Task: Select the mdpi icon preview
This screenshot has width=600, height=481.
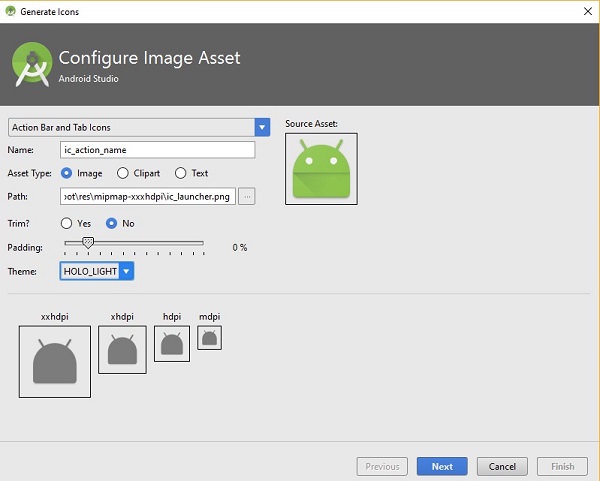Action: pyautogui.click(x=209, y=338)
